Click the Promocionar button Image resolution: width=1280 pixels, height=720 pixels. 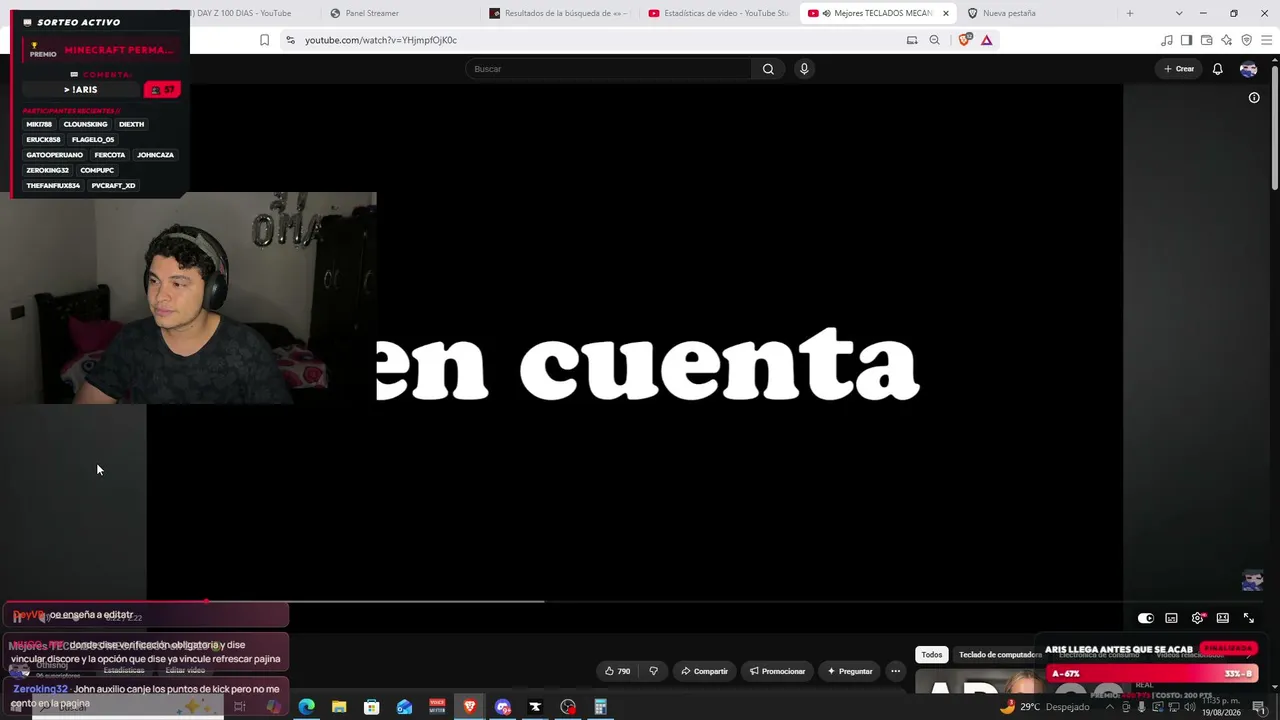tap(778, 671)
